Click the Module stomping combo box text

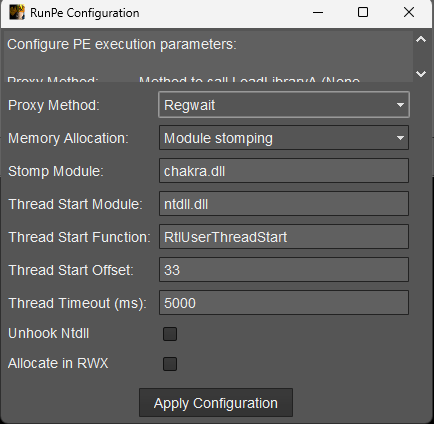(x=218, y=138)
